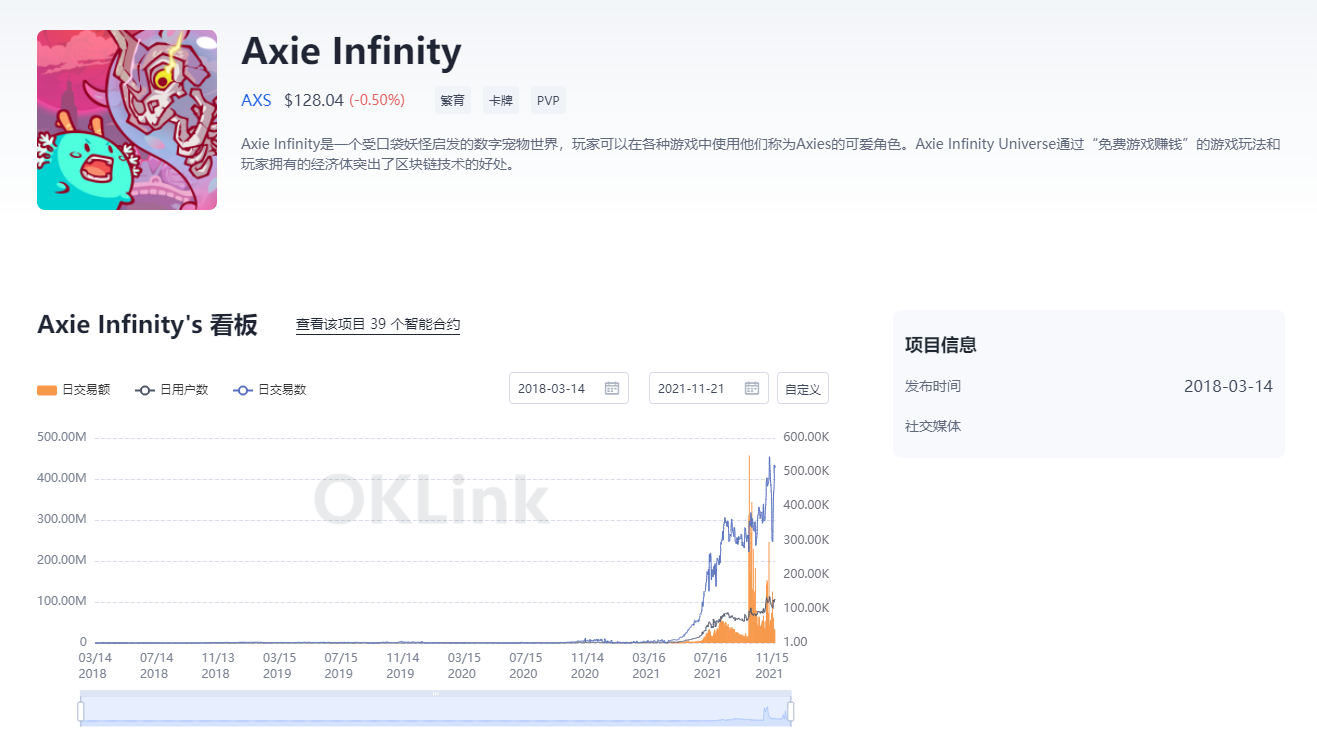Screen dimensions: 1317x745
Task: Click the 社交媒体 label
Action: point(933,426)
